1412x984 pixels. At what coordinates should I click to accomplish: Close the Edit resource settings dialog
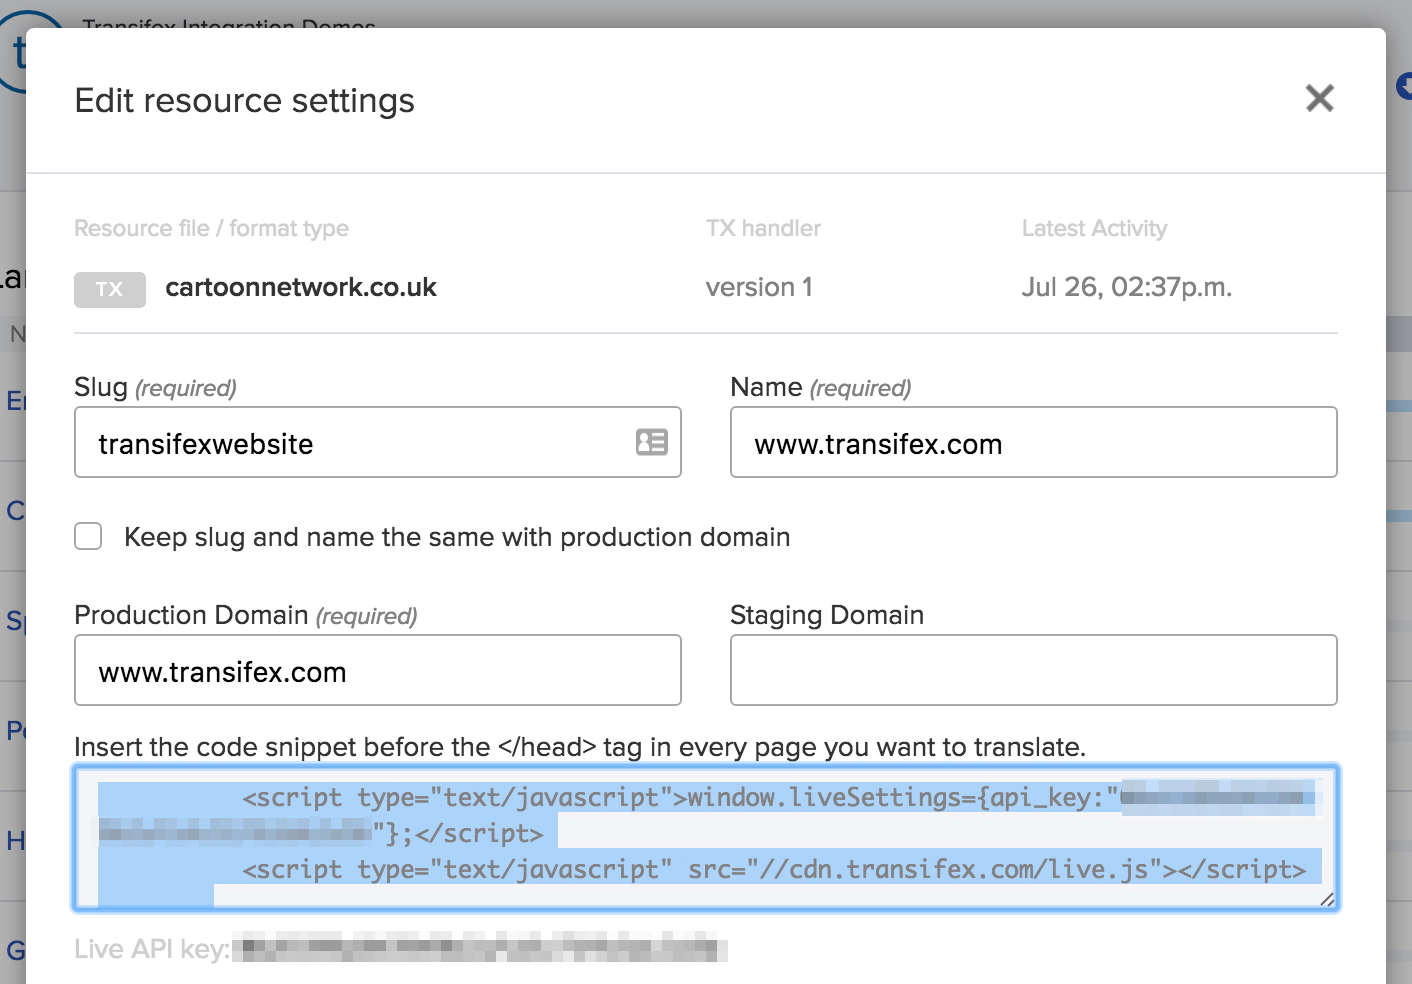point(1319,98)
